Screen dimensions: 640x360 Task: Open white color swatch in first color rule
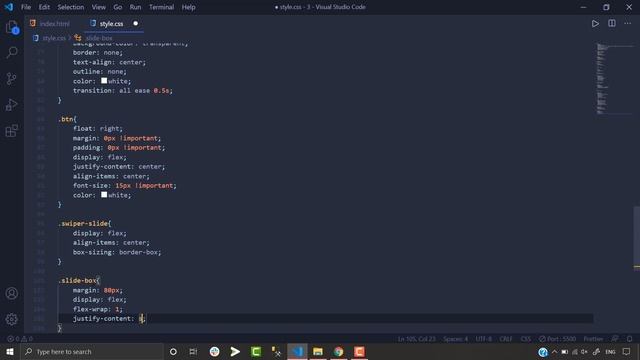104,81
